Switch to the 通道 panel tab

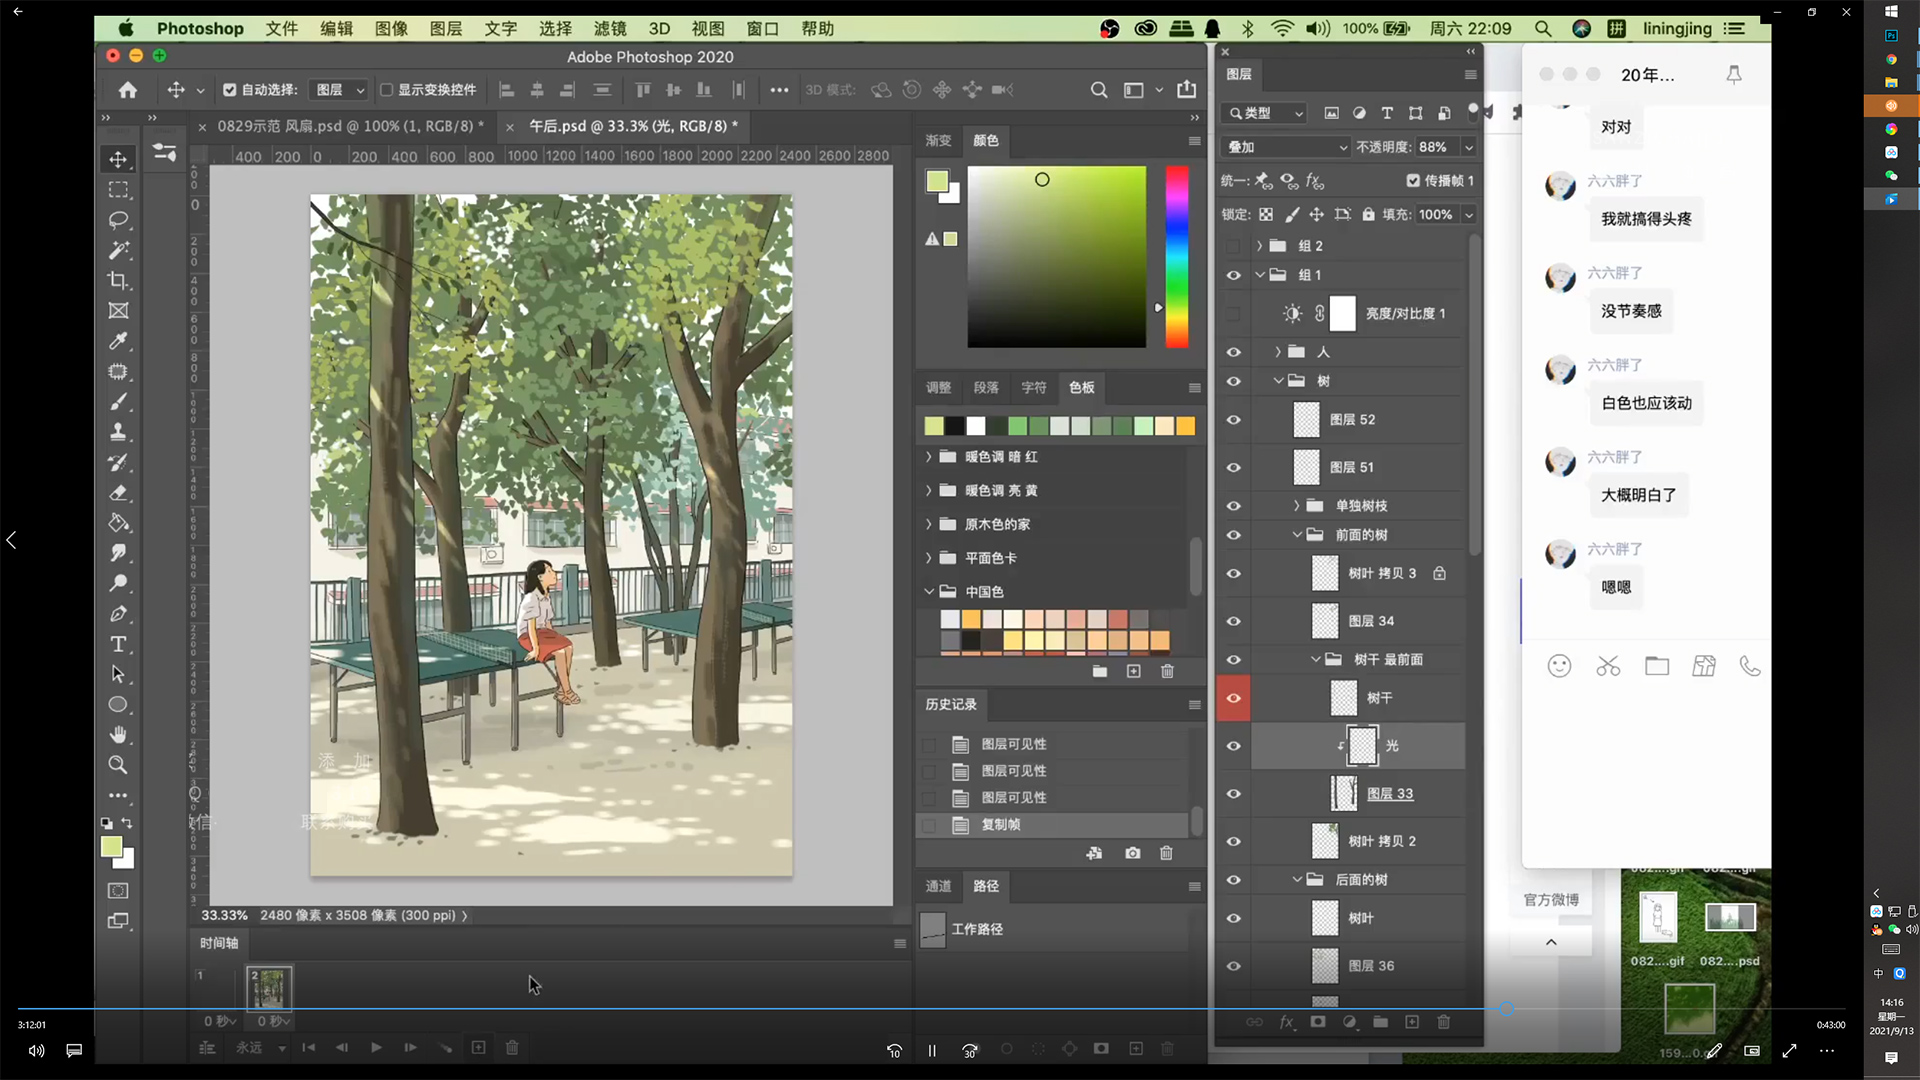pos(938,886)
